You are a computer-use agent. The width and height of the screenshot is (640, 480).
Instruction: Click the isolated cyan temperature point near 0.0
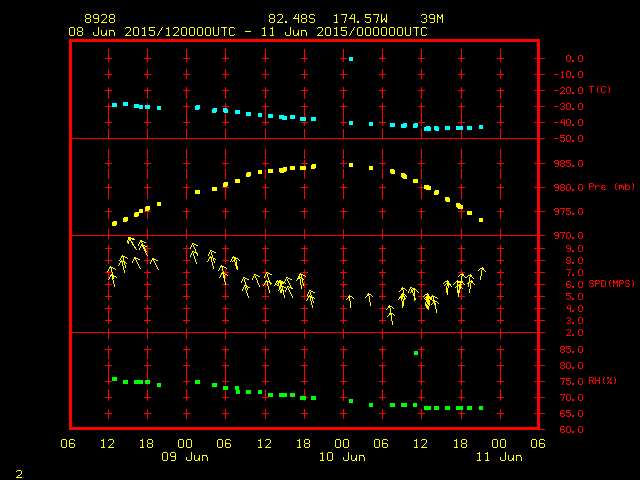[x=351, y=59]
